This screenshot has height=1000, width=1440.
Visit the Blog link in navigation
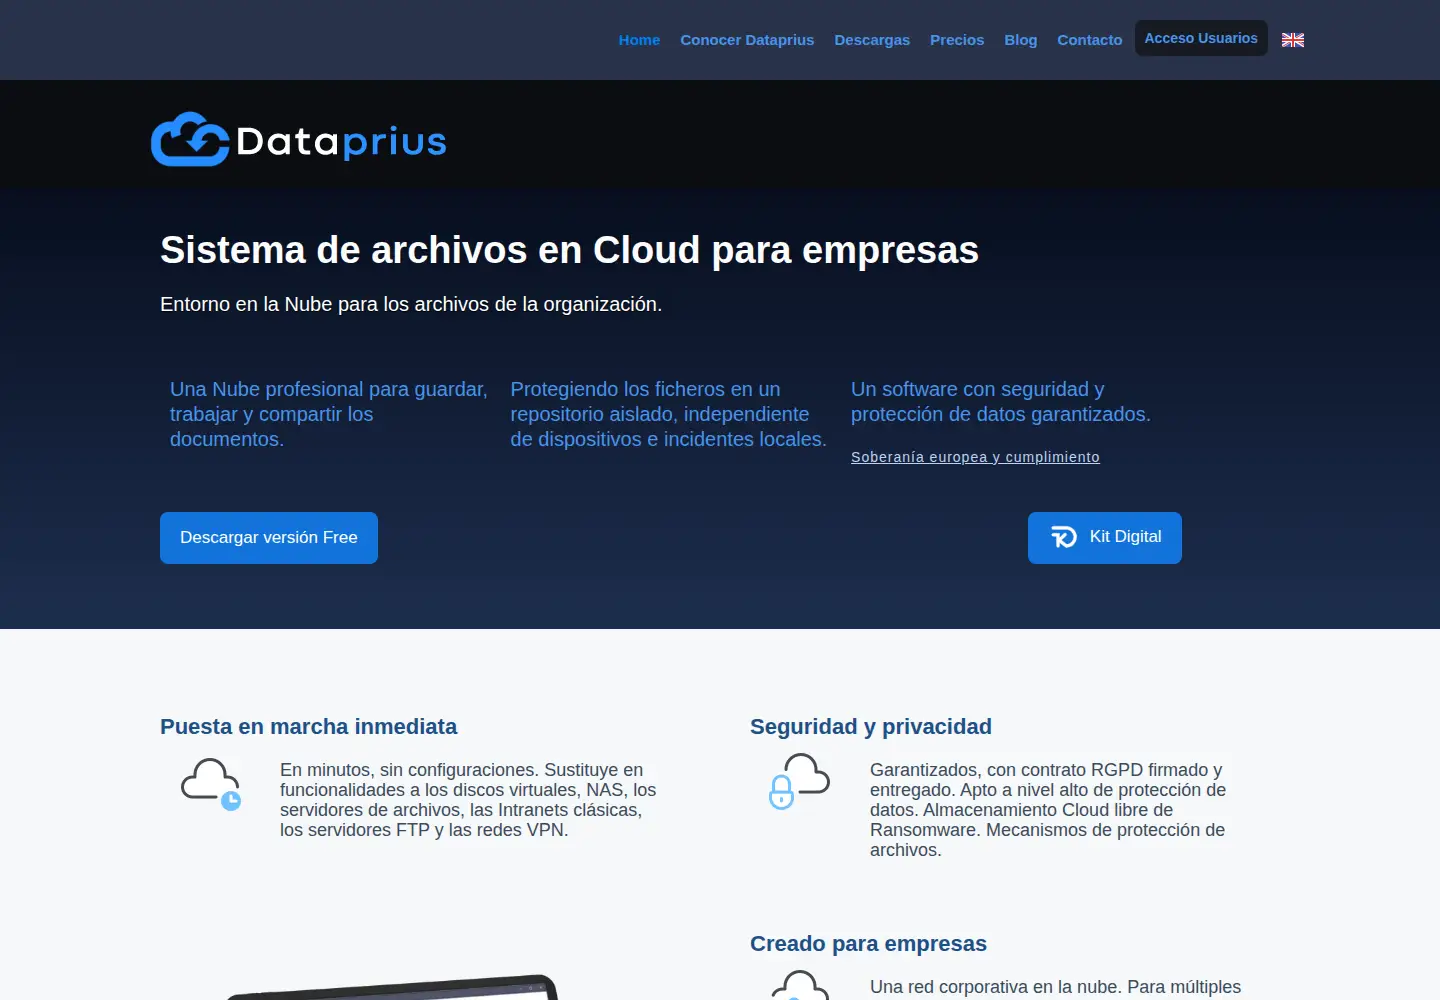click(1020, 40)
